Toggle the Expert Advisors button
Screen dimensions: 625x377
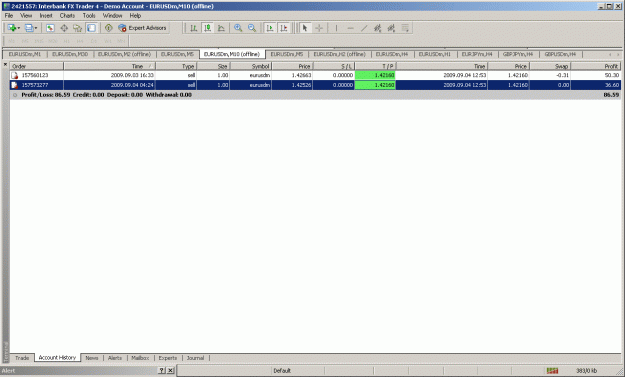pos(142,28)
